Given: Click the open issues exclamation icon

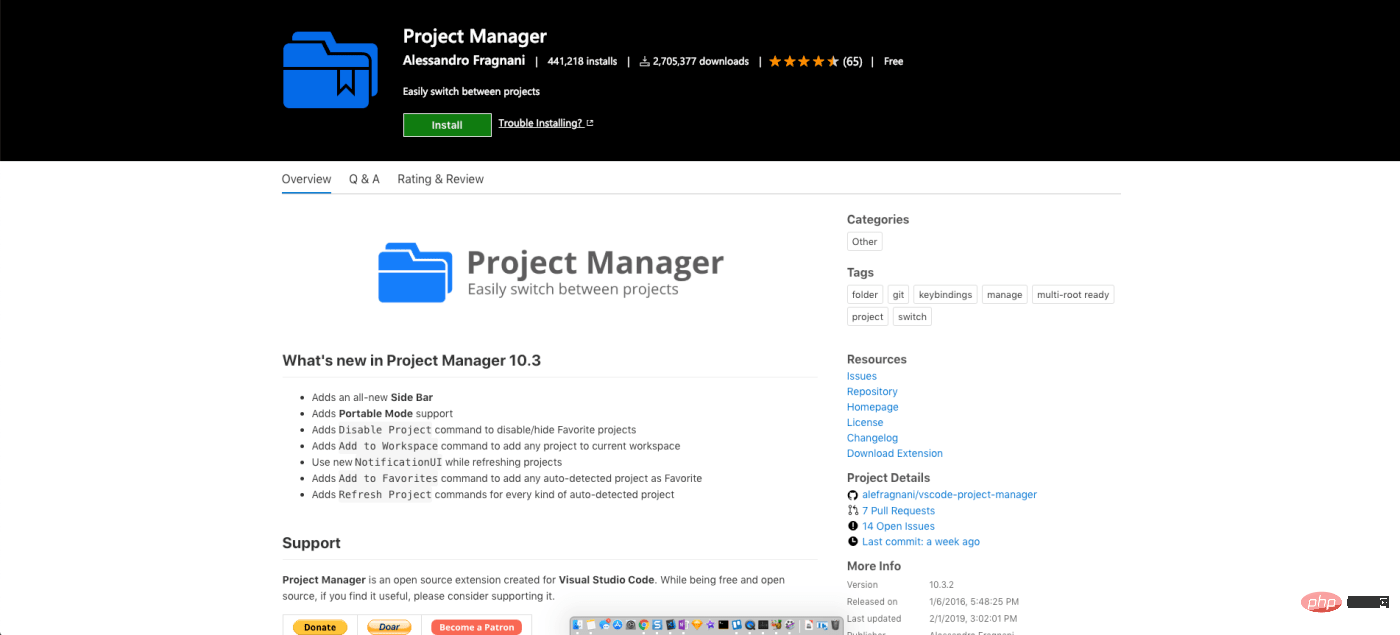Looking at the screenshot, I should (x=853, y=526).
